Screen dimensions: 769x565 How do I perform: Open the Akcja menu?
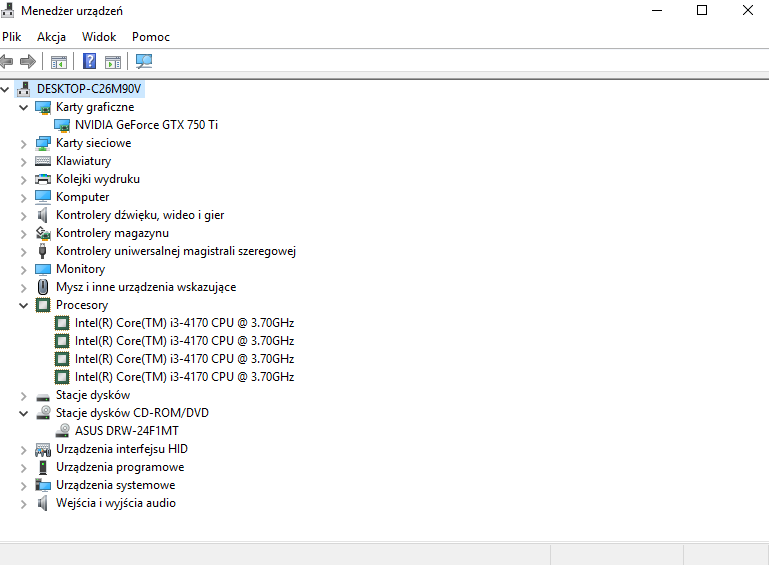(51, 37)
